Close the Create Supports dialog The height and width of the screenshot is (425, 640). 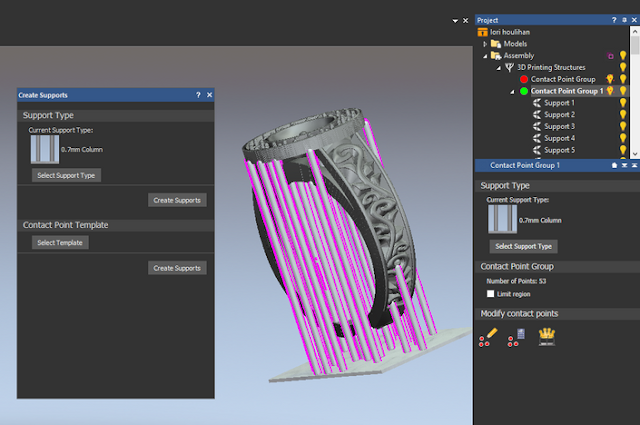209,95
